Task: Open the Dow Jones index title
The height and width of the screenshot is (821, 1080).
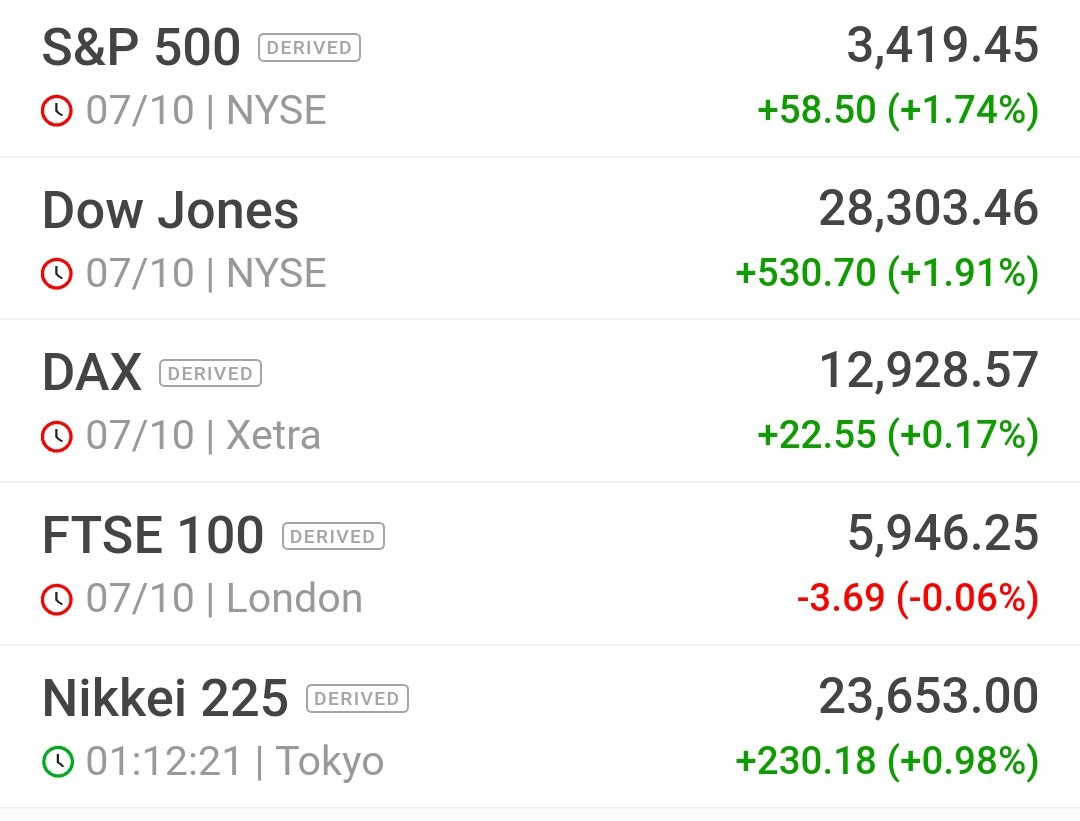Action: click(170, 210)
